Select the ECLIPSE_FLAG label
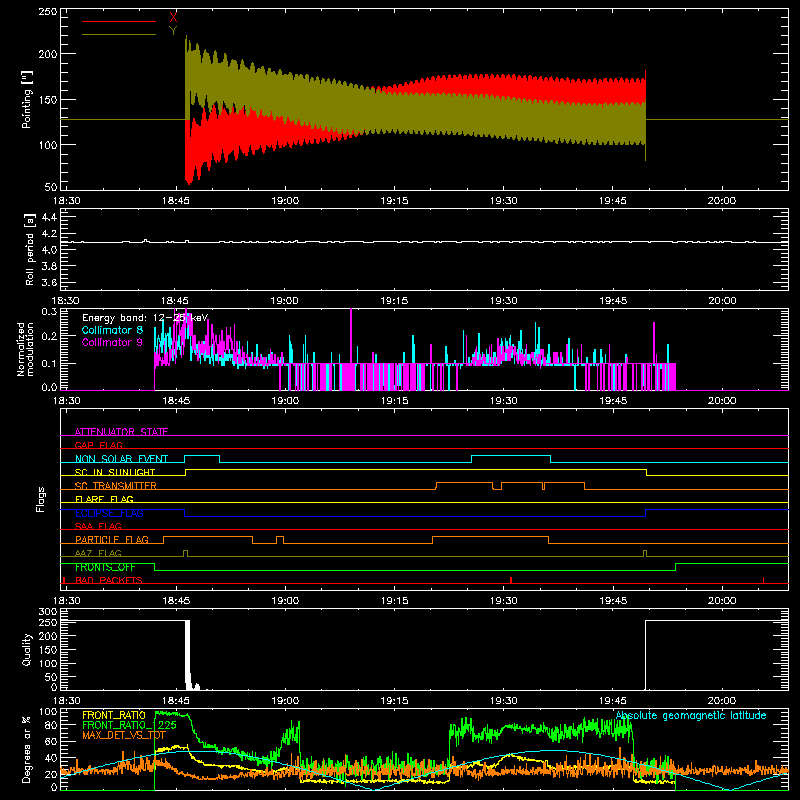Image resolution: width=800 pixels, height=800 pixels. coord(109,513)
